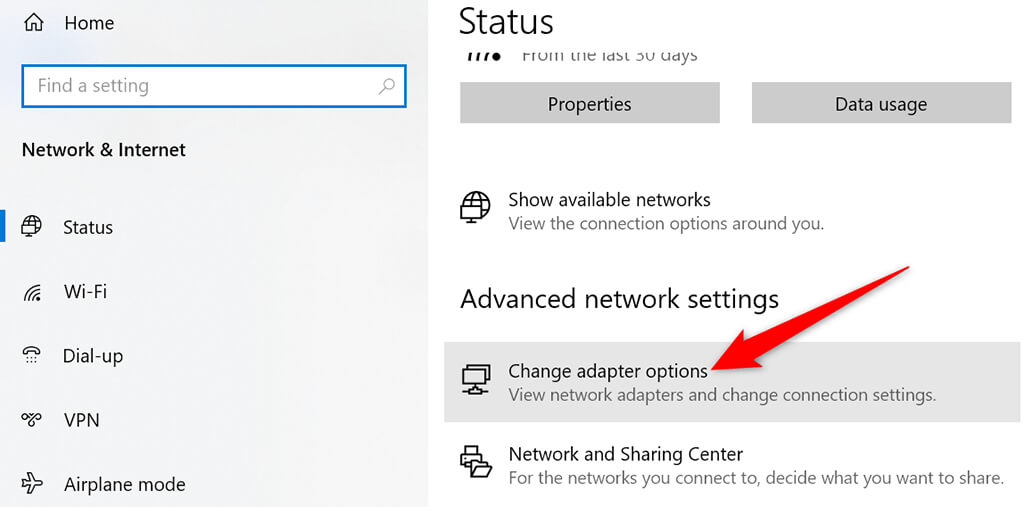Viewport: 1024px width, 507px height.
Task: Select Wi-Fi in the sidebar
Action: point(85,292)
